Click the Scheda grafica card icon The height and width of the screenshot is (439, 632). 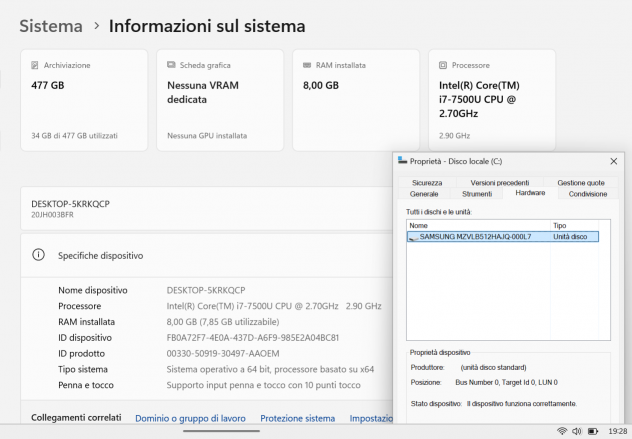click(171, 65)
